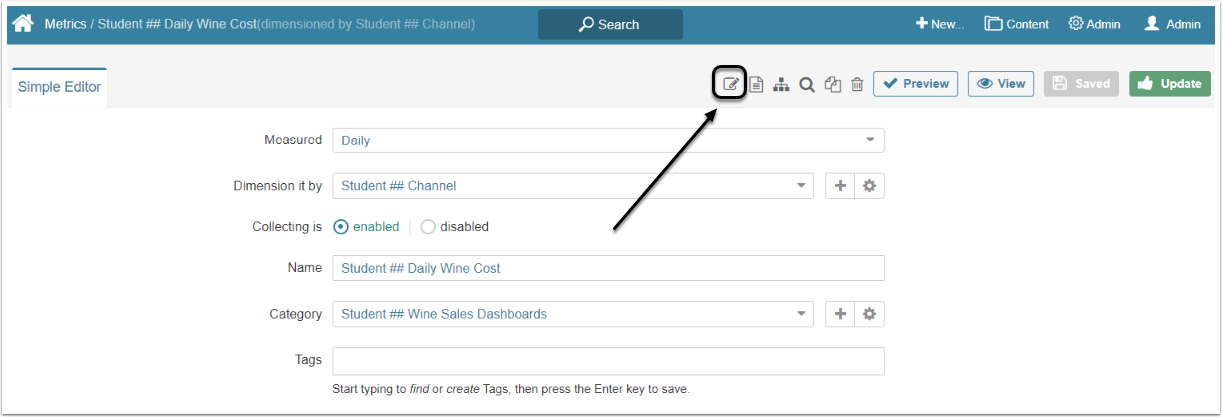Open the Dimension it by dropdown

(573, 186)
